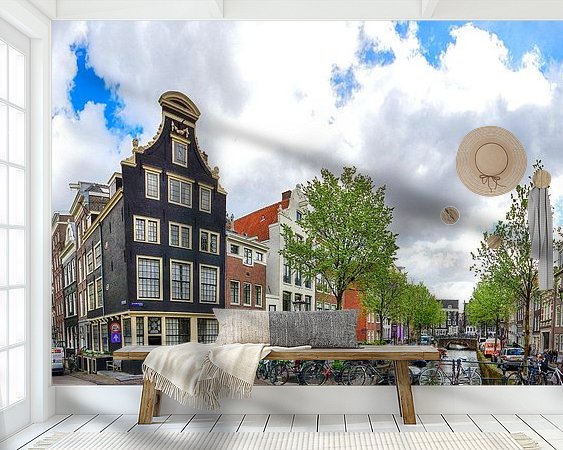The image size is (563, 450).
Task: Click the right wooden bench leg
Action: pos(405,391)
